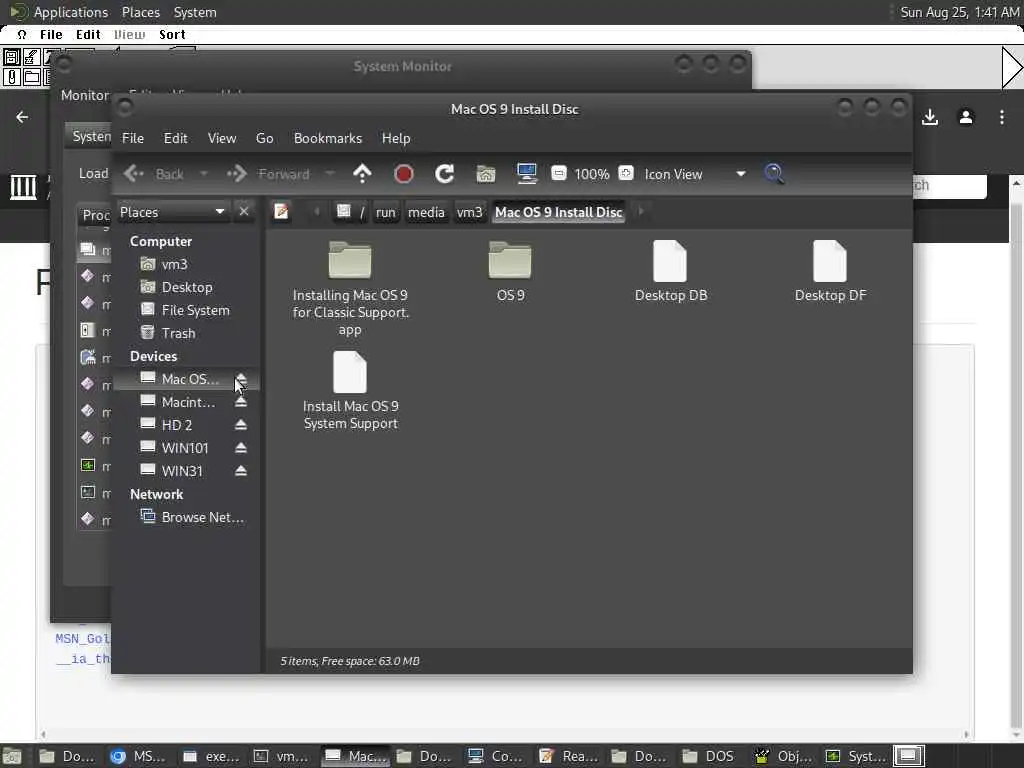Go to vm3 in the path bar
The image size is (1024, 768).
pos(469,212)
